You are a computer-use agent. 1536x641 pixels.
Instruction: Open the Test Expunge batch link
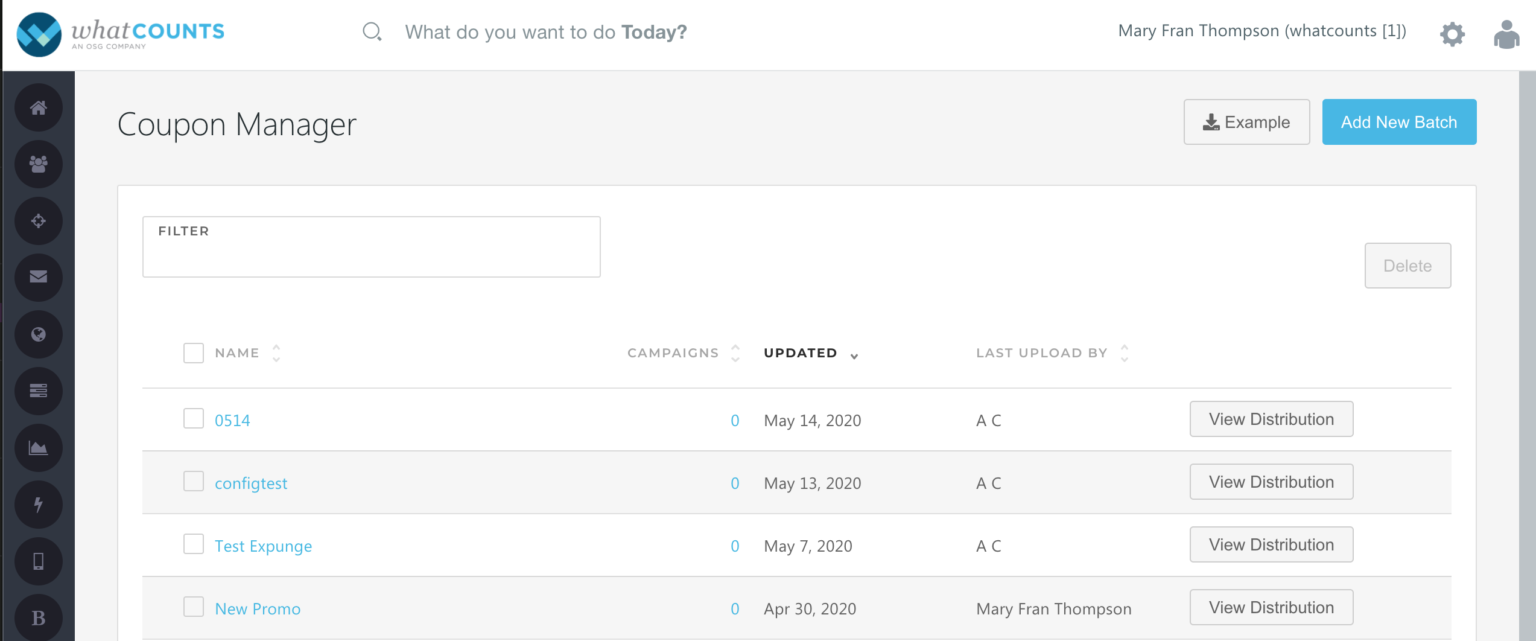pos(263,546)
